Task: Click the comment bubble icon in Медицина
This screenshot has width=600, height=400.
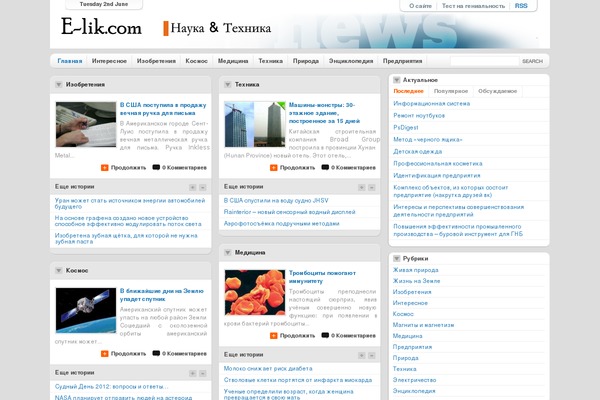Action: [325, 335]
